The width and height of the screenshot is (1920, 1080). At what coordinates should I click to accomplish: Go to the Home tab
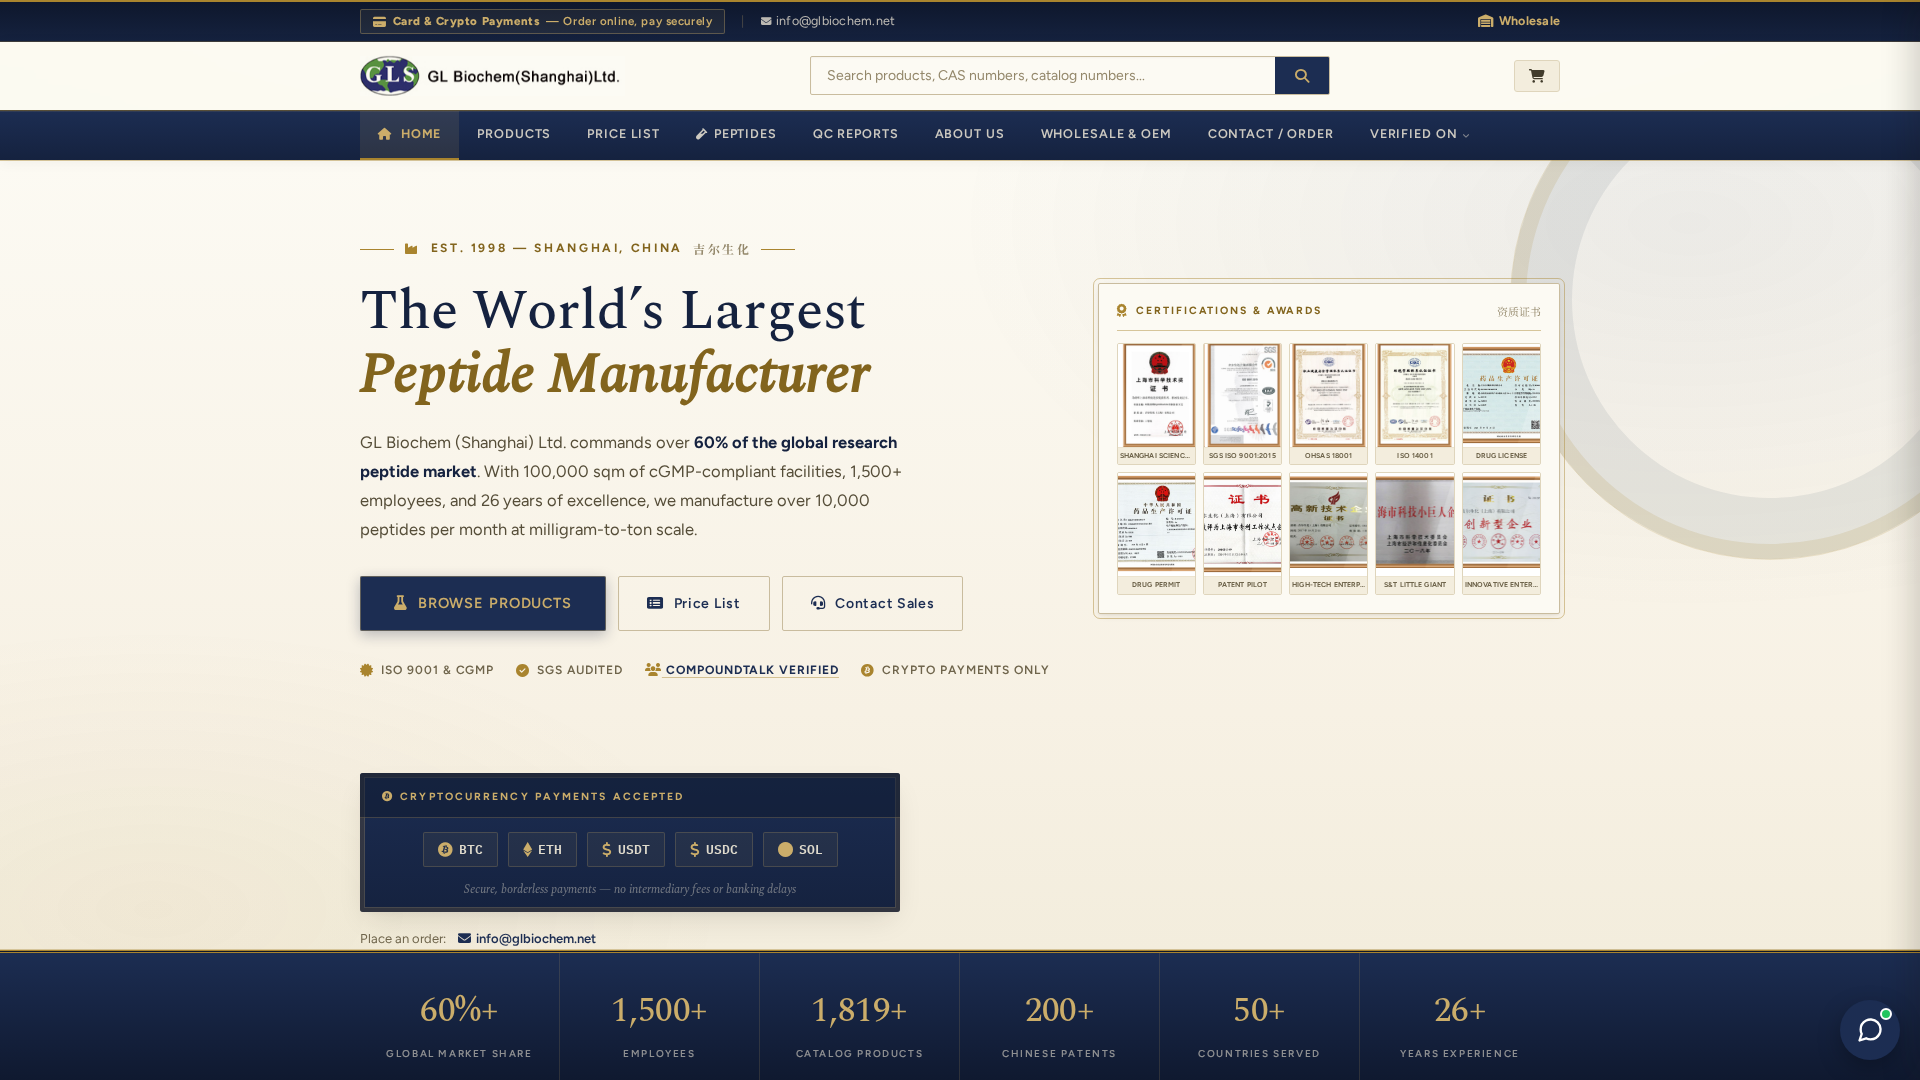tap(409, 134)
